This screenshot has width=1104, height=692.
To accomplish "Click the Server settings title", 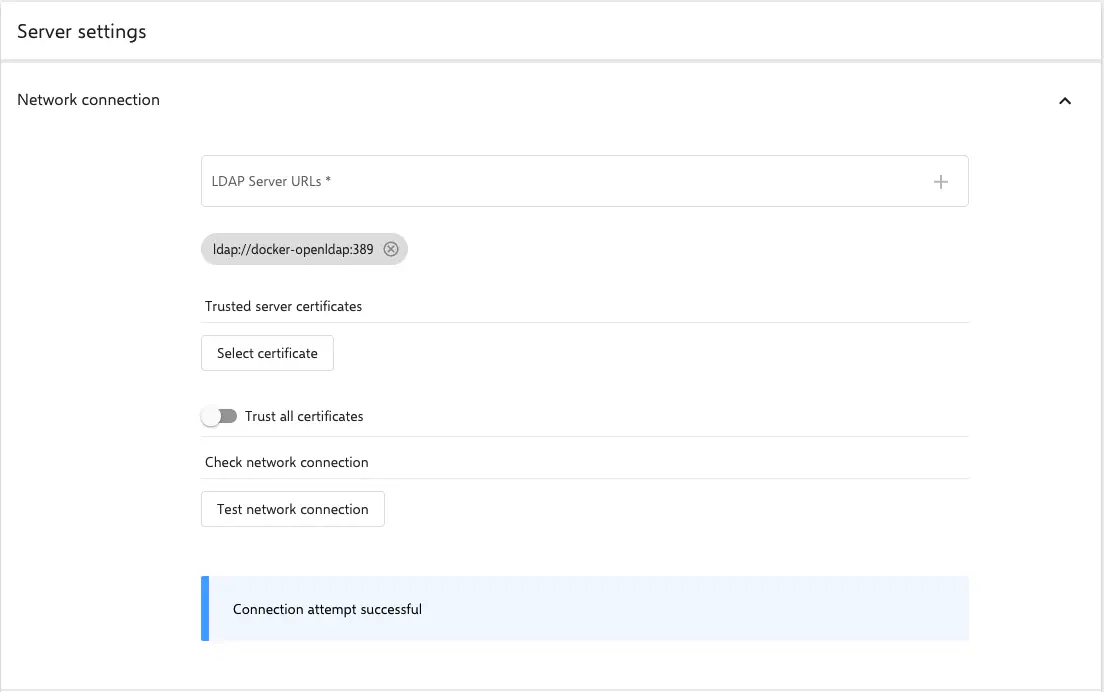I will [80, 31].
